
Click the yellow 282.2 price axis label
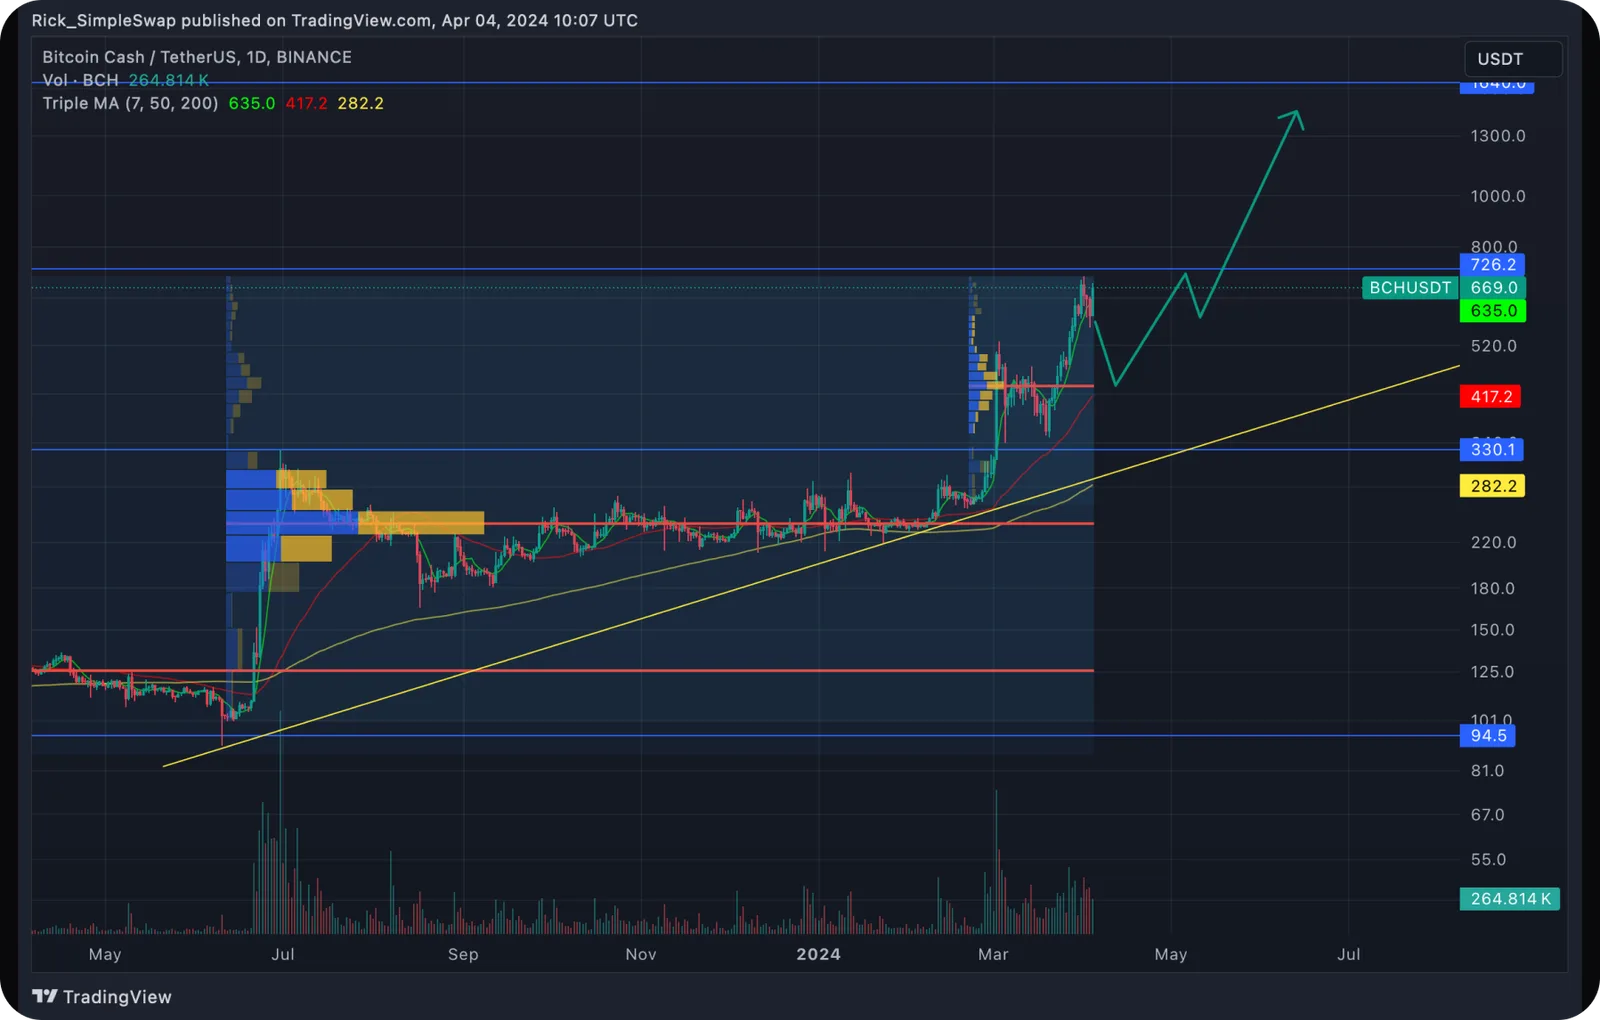[x=1493, y=486]
